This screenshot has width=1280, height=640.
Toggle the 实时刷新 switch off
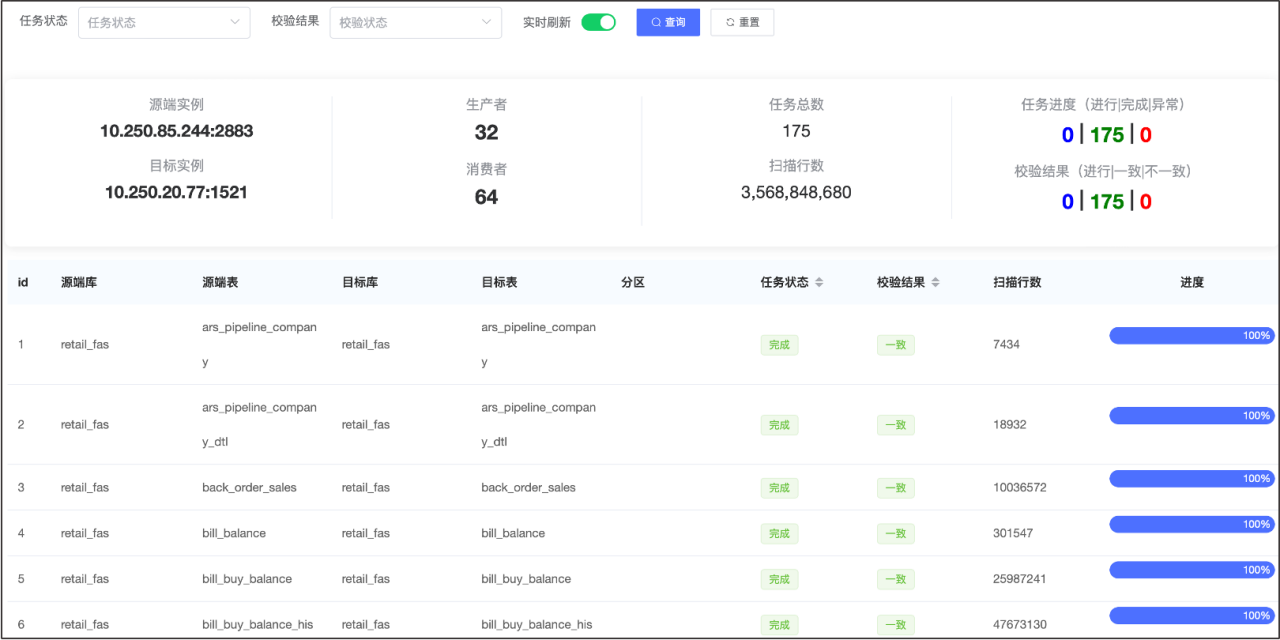(598, 22)
